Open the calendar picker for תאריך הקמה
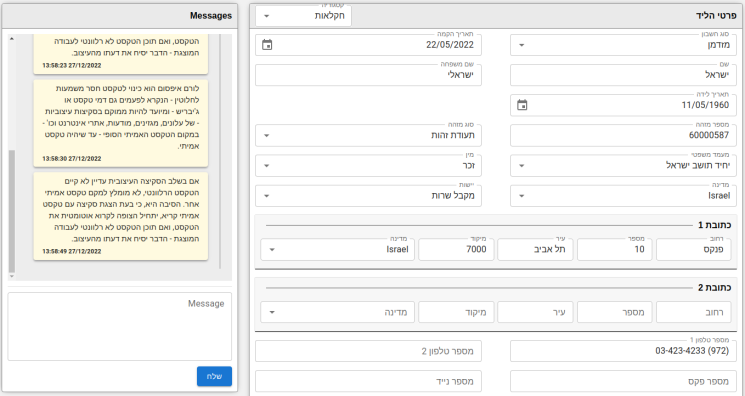The height and width of the screenshot is (396, 745). tap(267, 45)
